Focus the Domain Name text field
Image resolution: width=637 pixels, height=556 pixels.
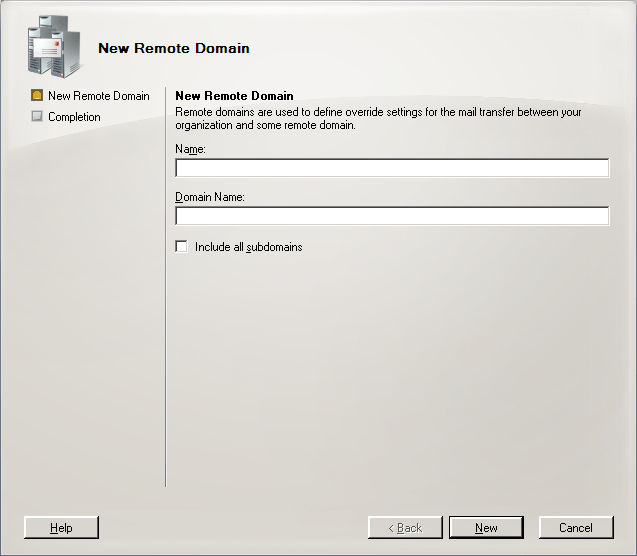[x=392, y=216]
